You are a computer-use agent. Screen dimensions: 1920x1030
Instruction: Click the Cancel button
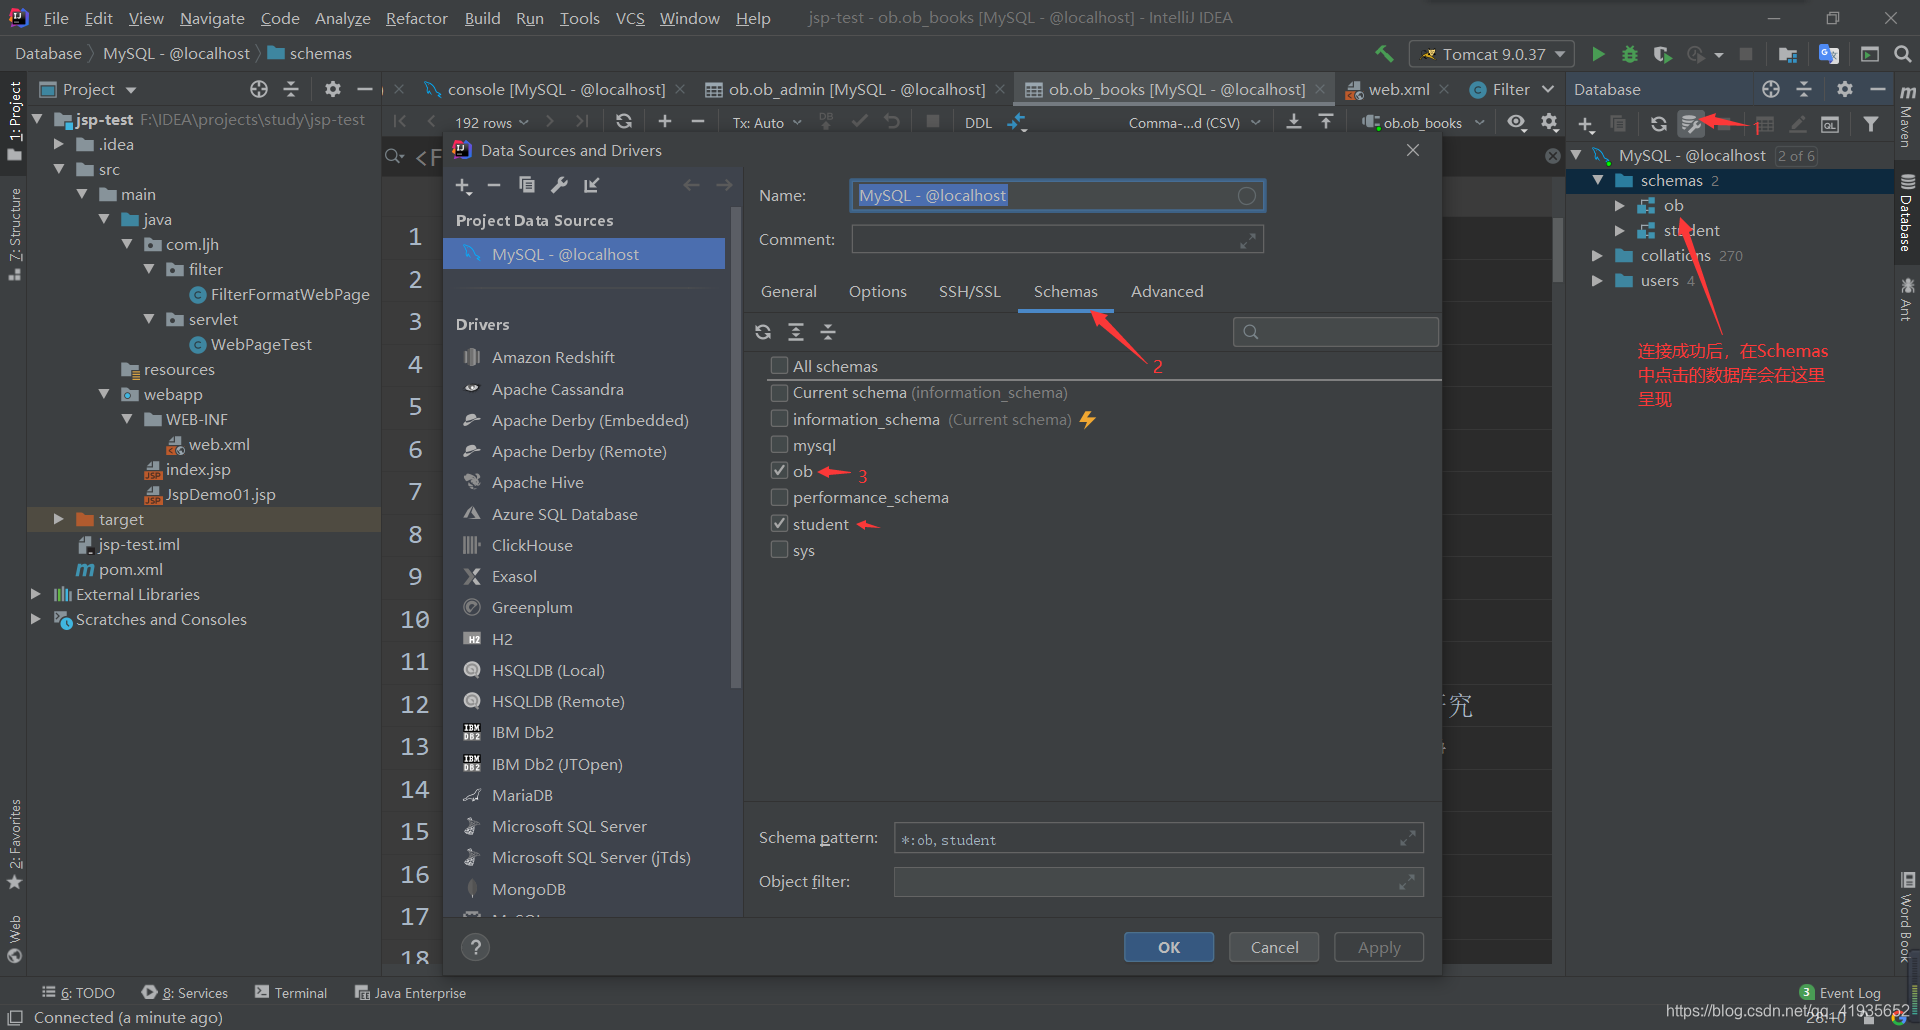coord(1274,947)
